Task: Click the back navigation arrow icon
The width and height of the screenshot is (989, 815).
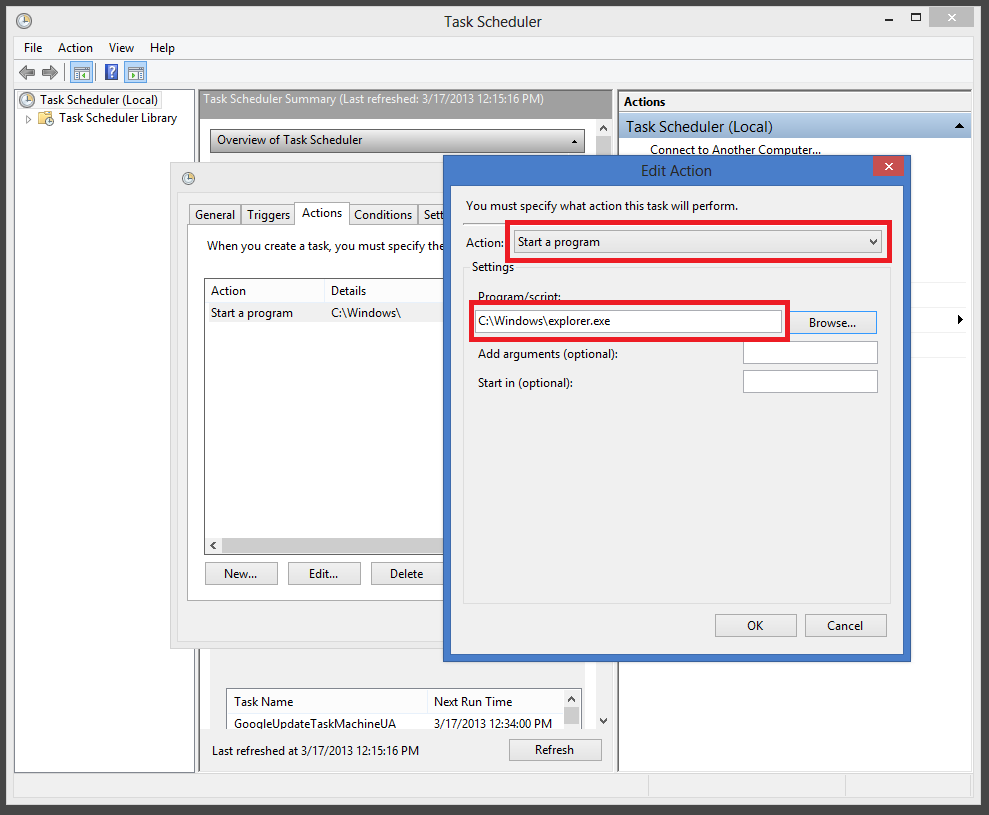Action: 27,72
